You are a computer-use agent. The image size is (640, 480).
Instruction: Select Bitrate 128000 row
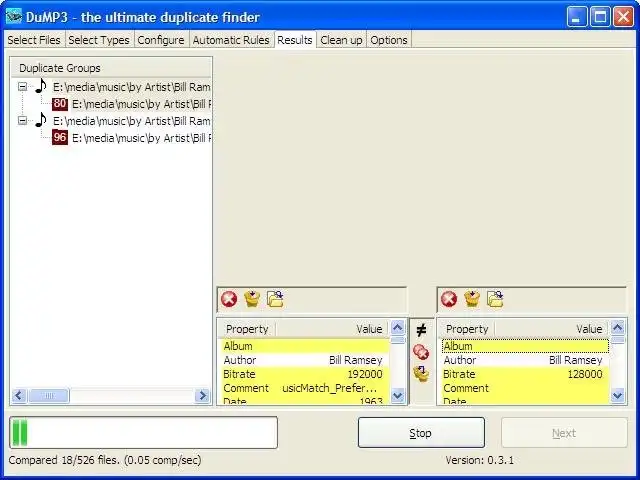pos(525,374)
